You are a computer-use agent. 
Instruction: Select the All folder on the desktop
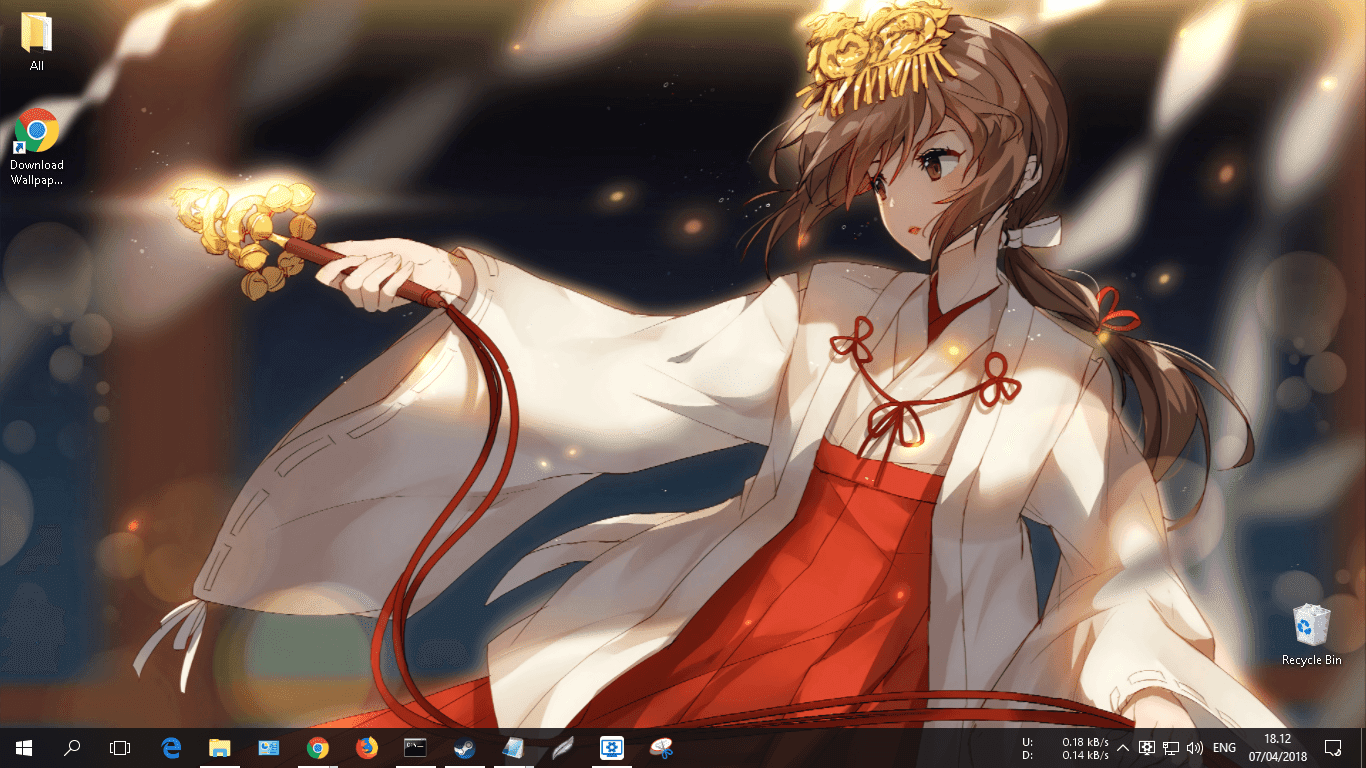click(x=37, y=42)
